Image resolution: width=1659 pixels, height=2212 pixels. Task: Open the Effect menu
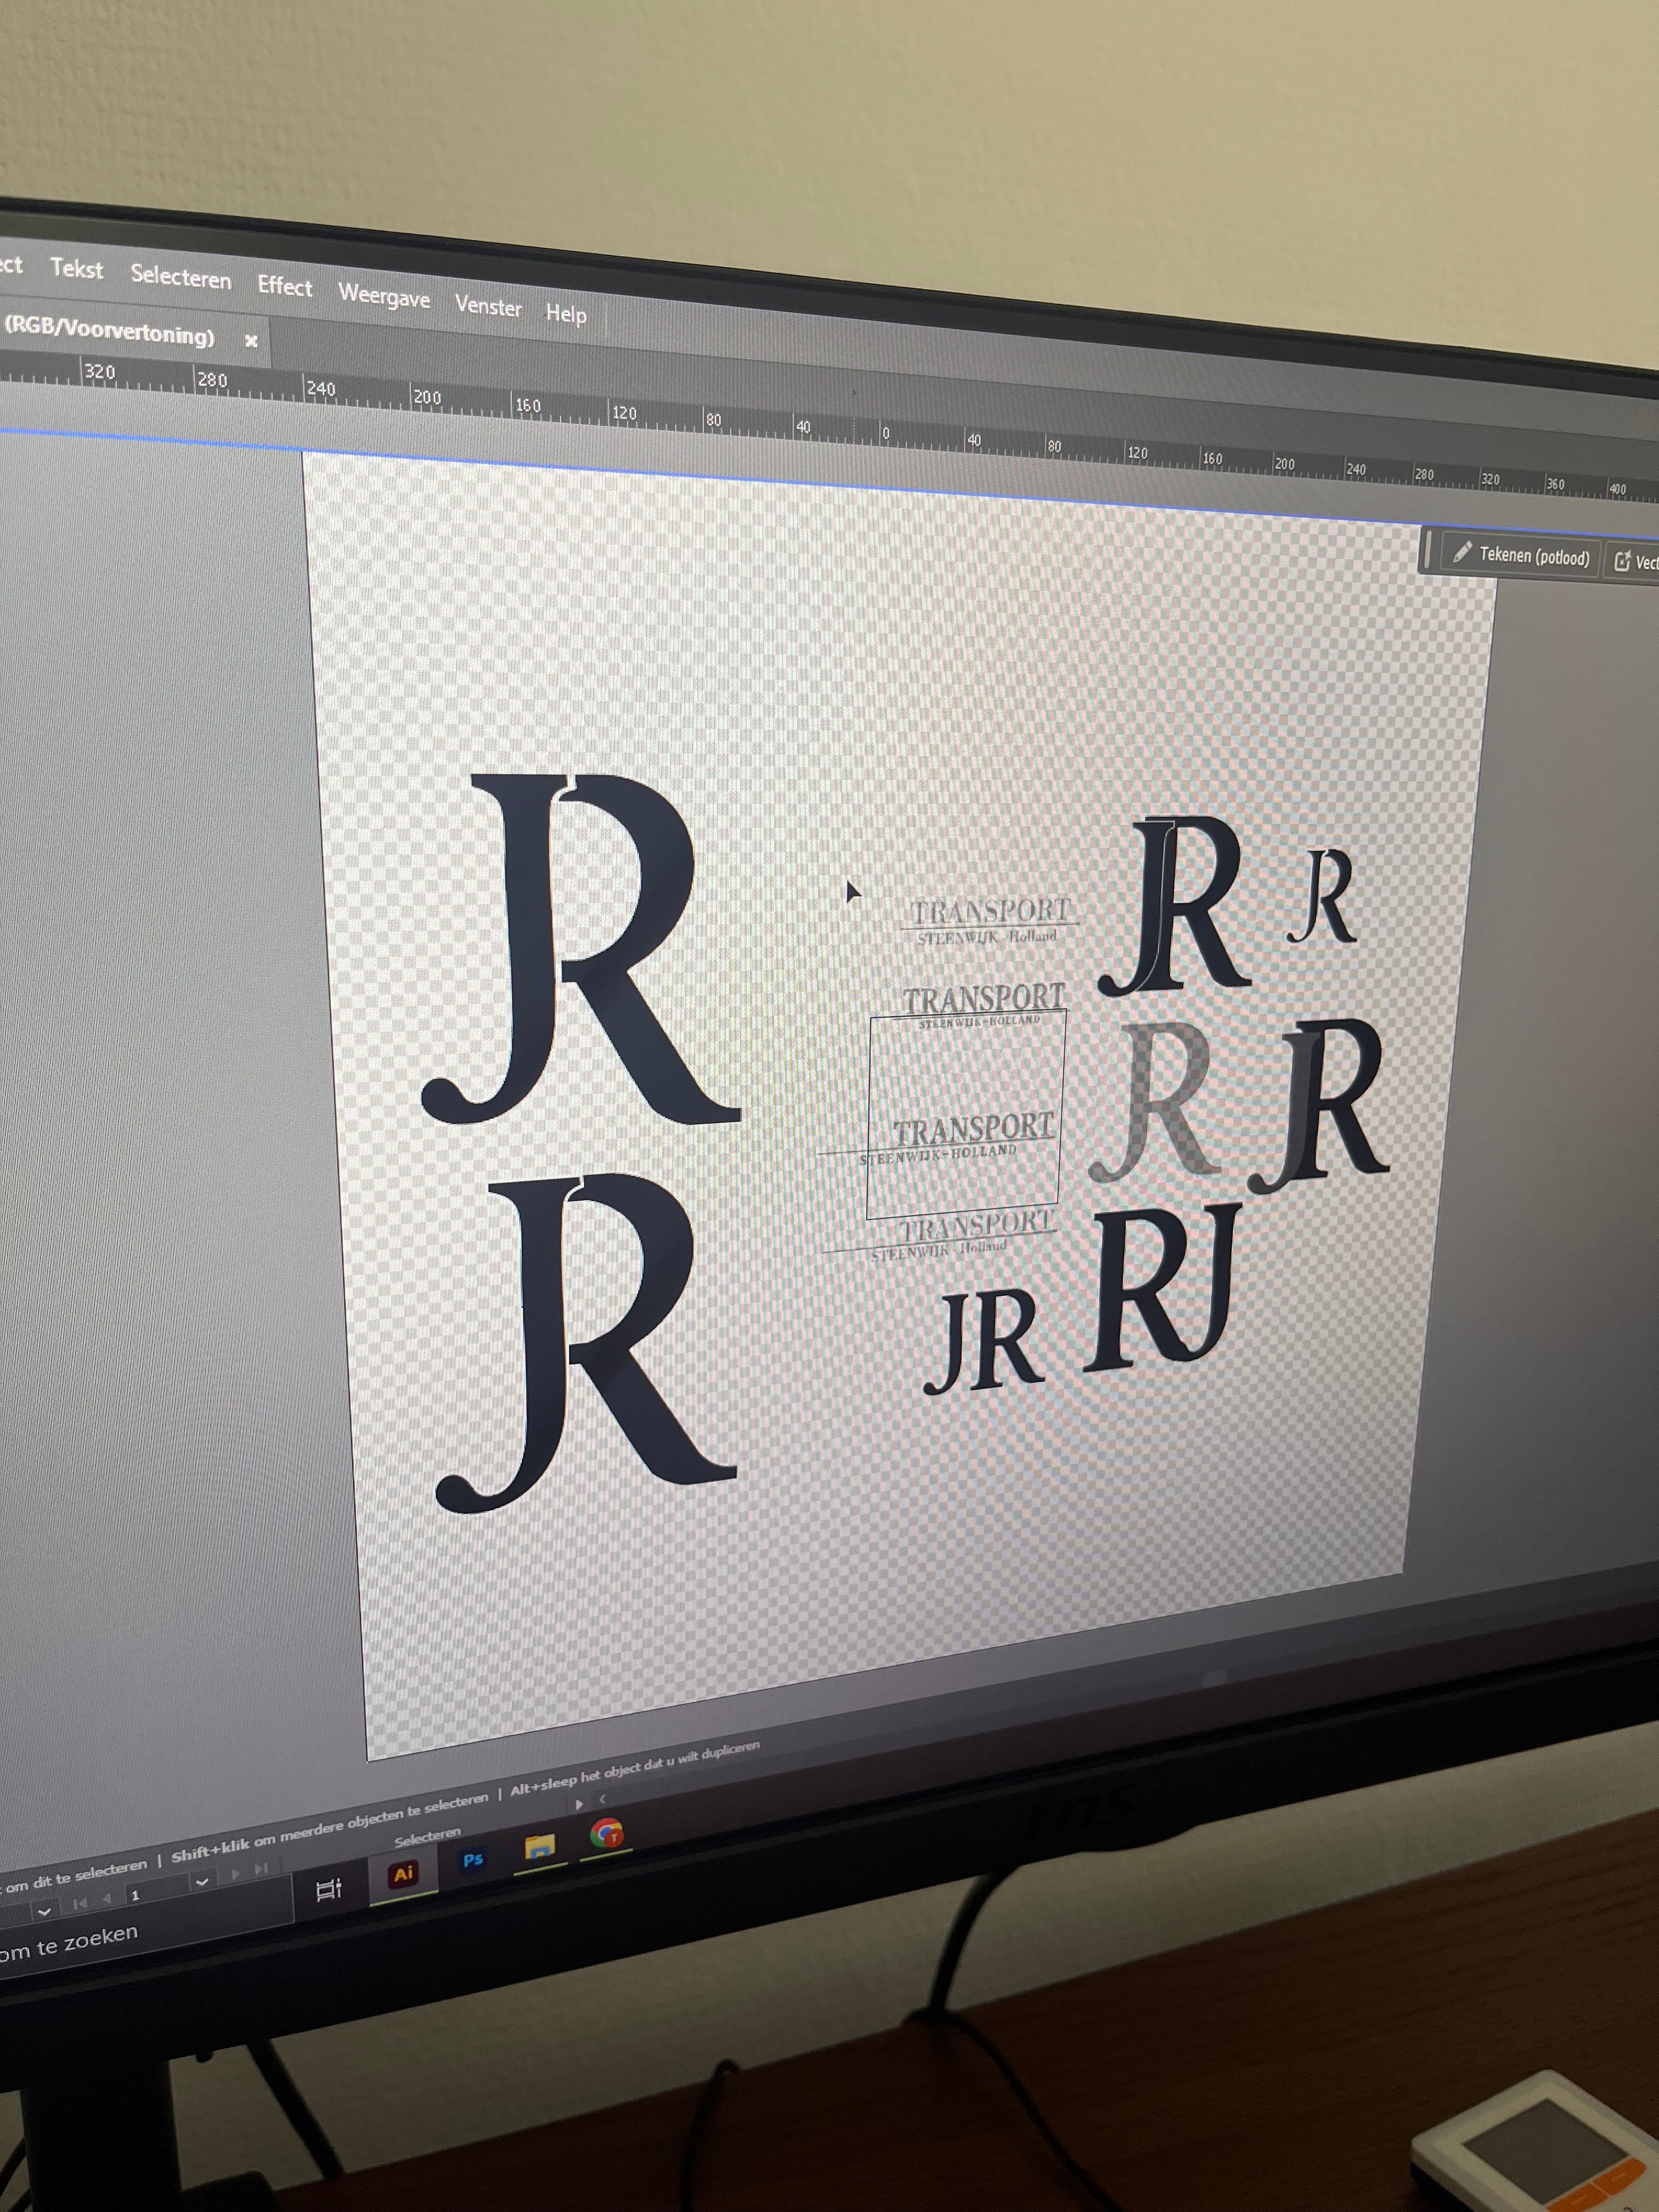click(x=284, y=287)
